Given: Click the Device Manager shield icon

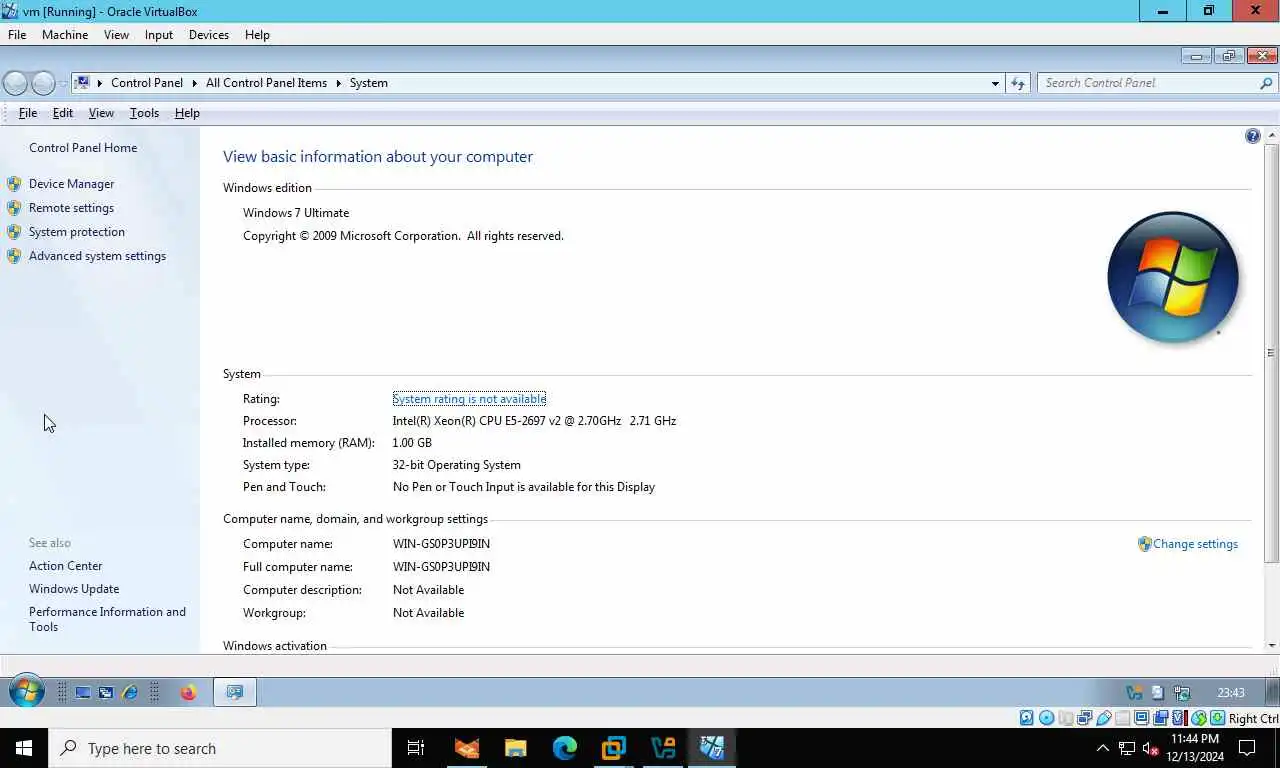Looking at the screenshot, I should [x=14, y=184].
